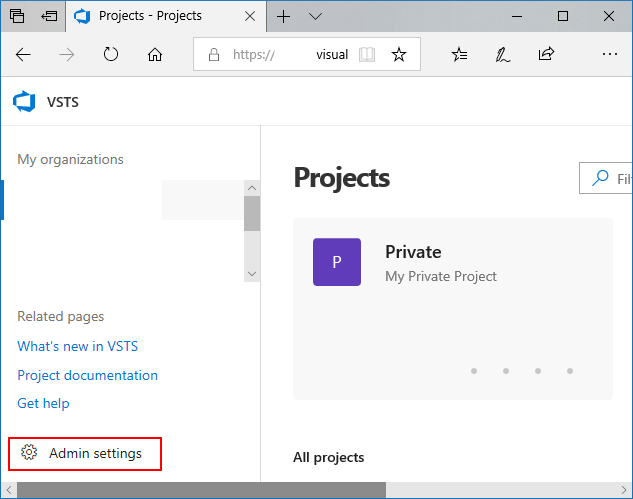
Task: Click the browser forward arrow
Action: tap(67, 54)
